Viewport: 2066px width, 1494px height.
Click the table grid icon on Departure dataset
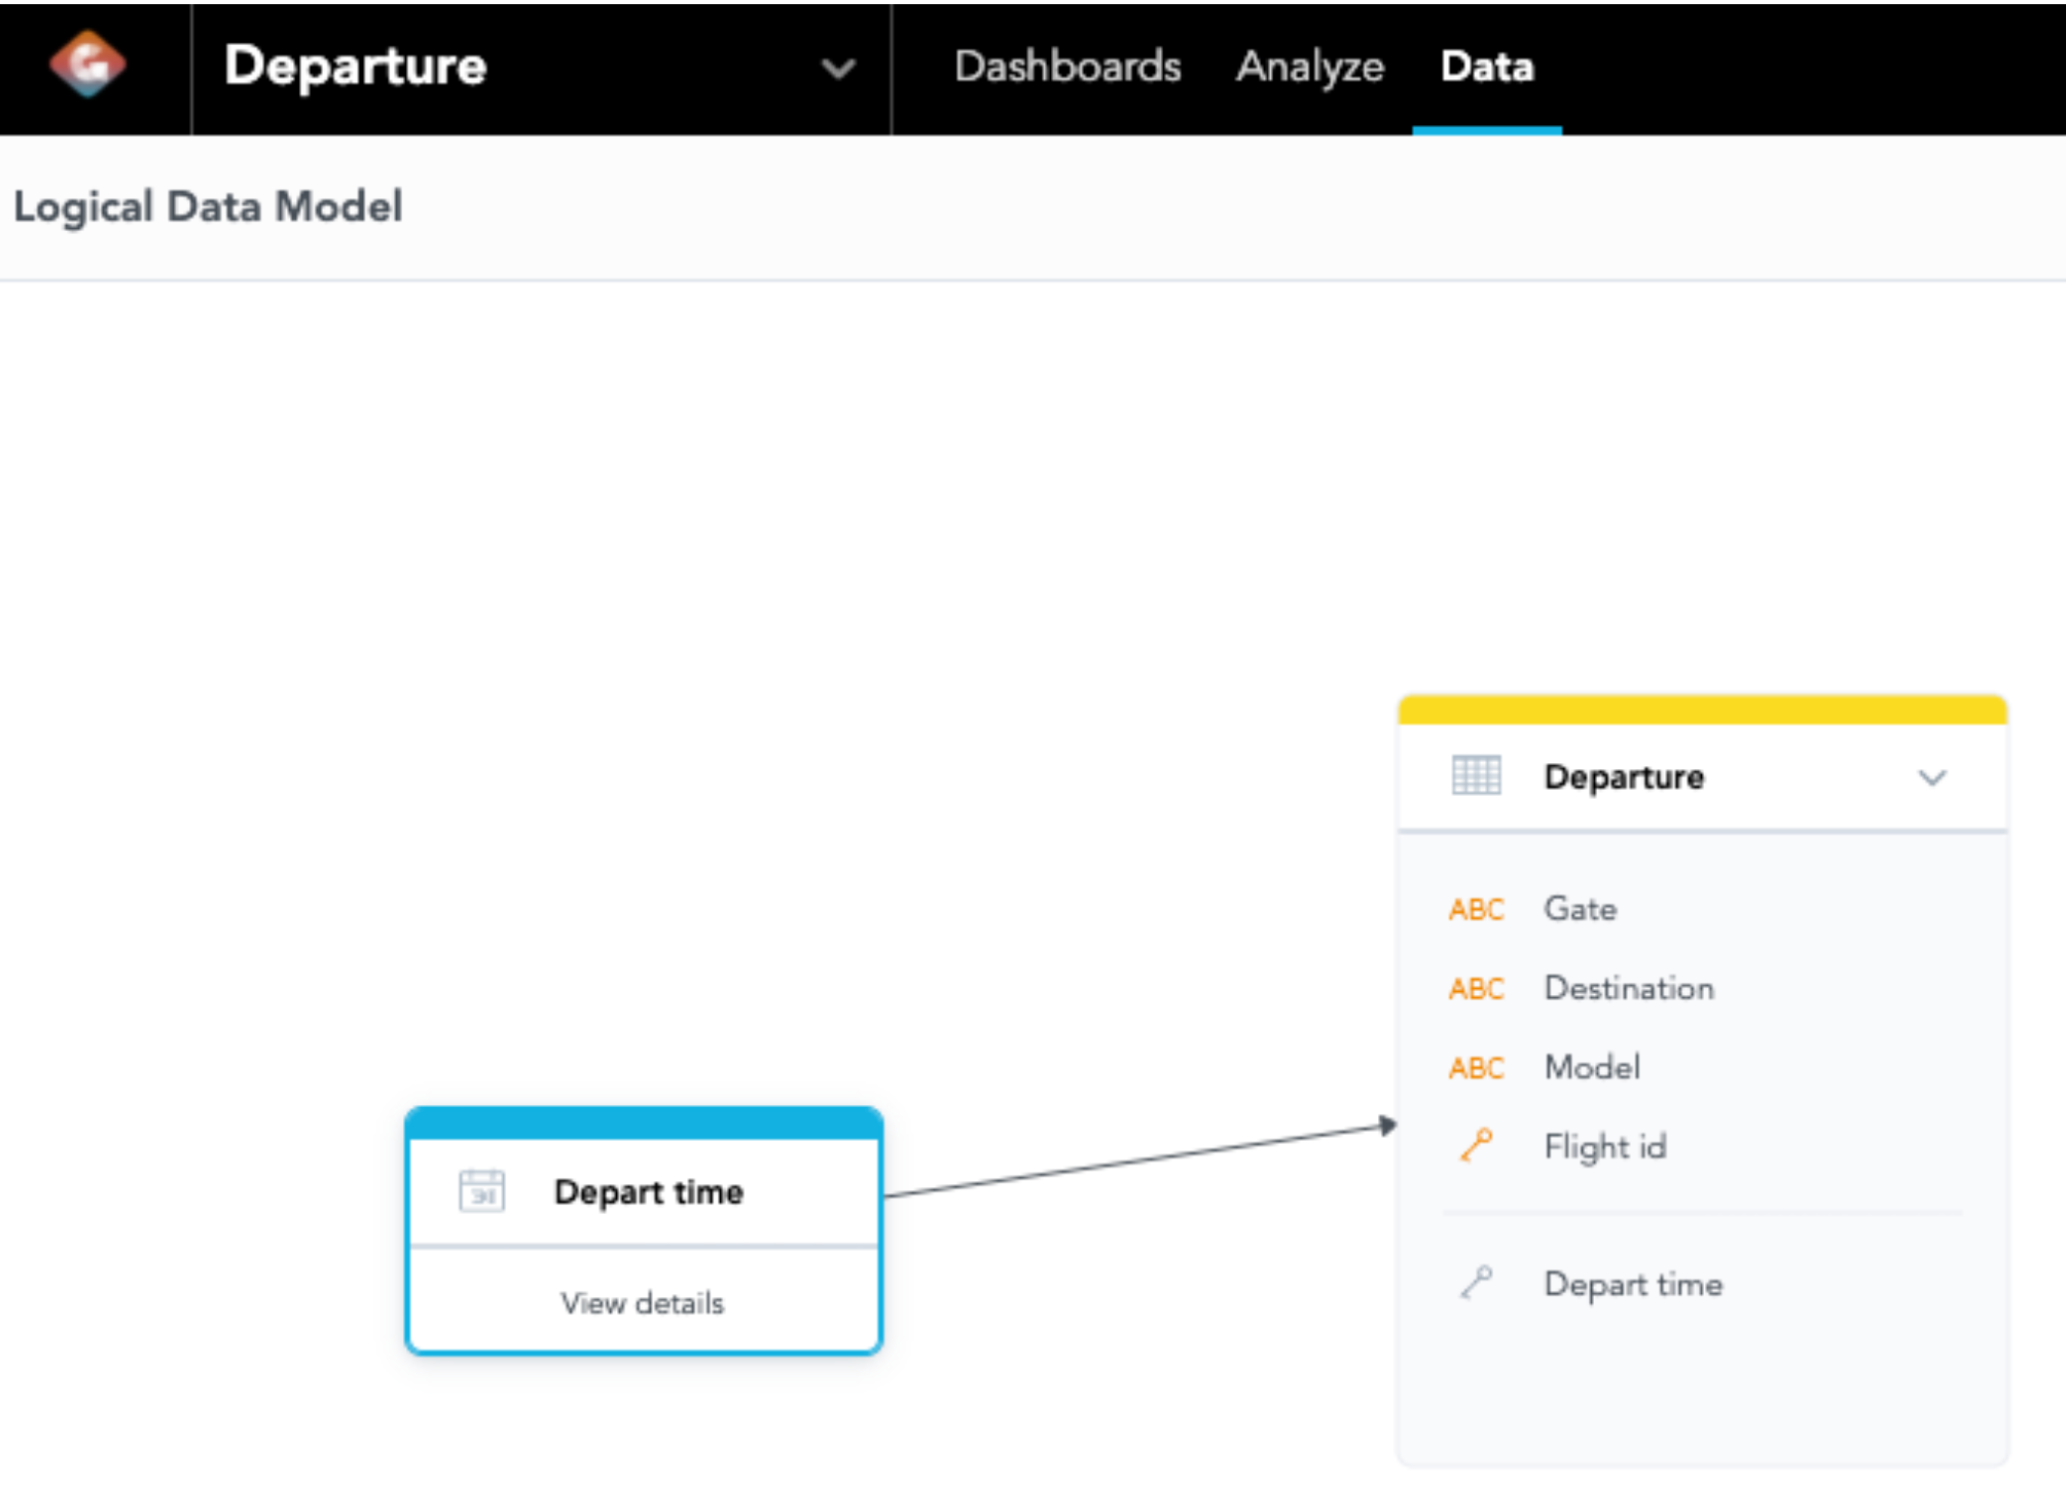(x=1474, y=776)
